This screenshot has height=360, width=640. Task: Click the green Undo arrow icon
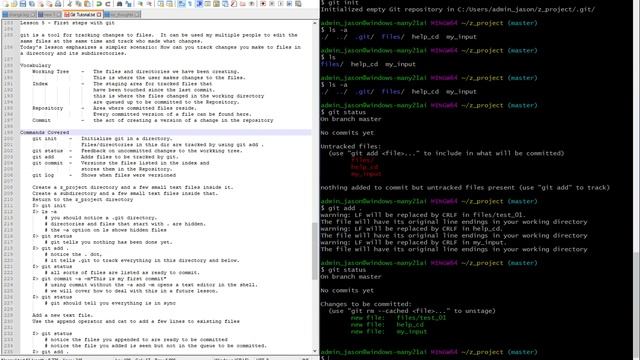coord(99,4)
